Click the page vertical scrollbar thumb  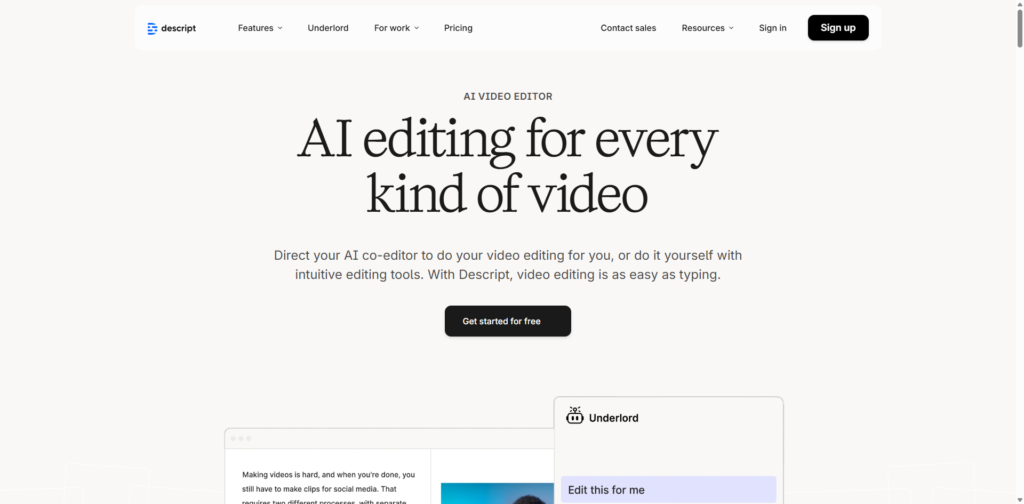click(x=1017, y=30)
